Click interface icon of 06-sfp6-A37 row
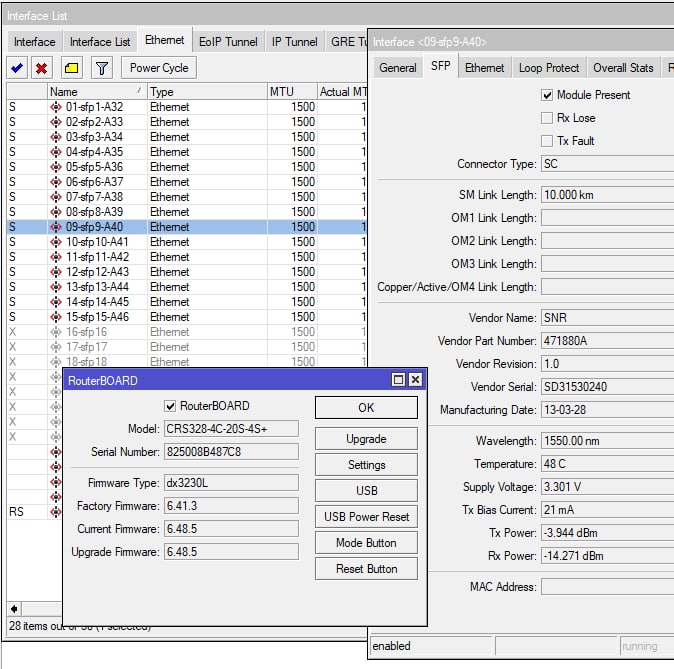674x669 pixels. (x=56, y=182)
